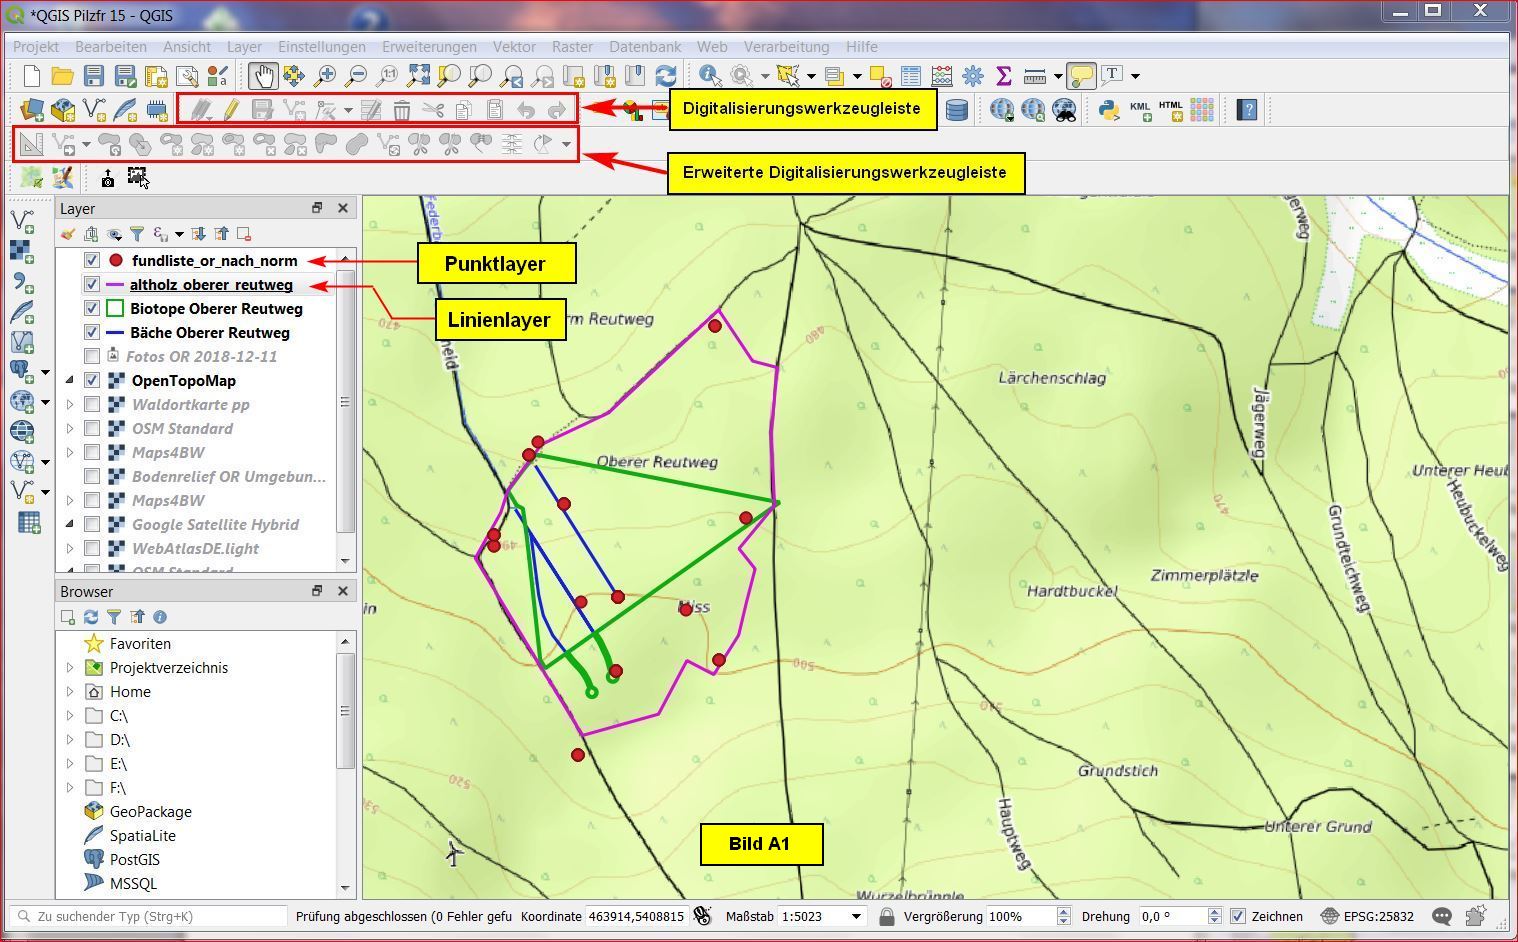Enable the Fotos OR 2018-12-11 layer
The width and height of the screenshot is (1518, 942).
click(x=92, y=357)
